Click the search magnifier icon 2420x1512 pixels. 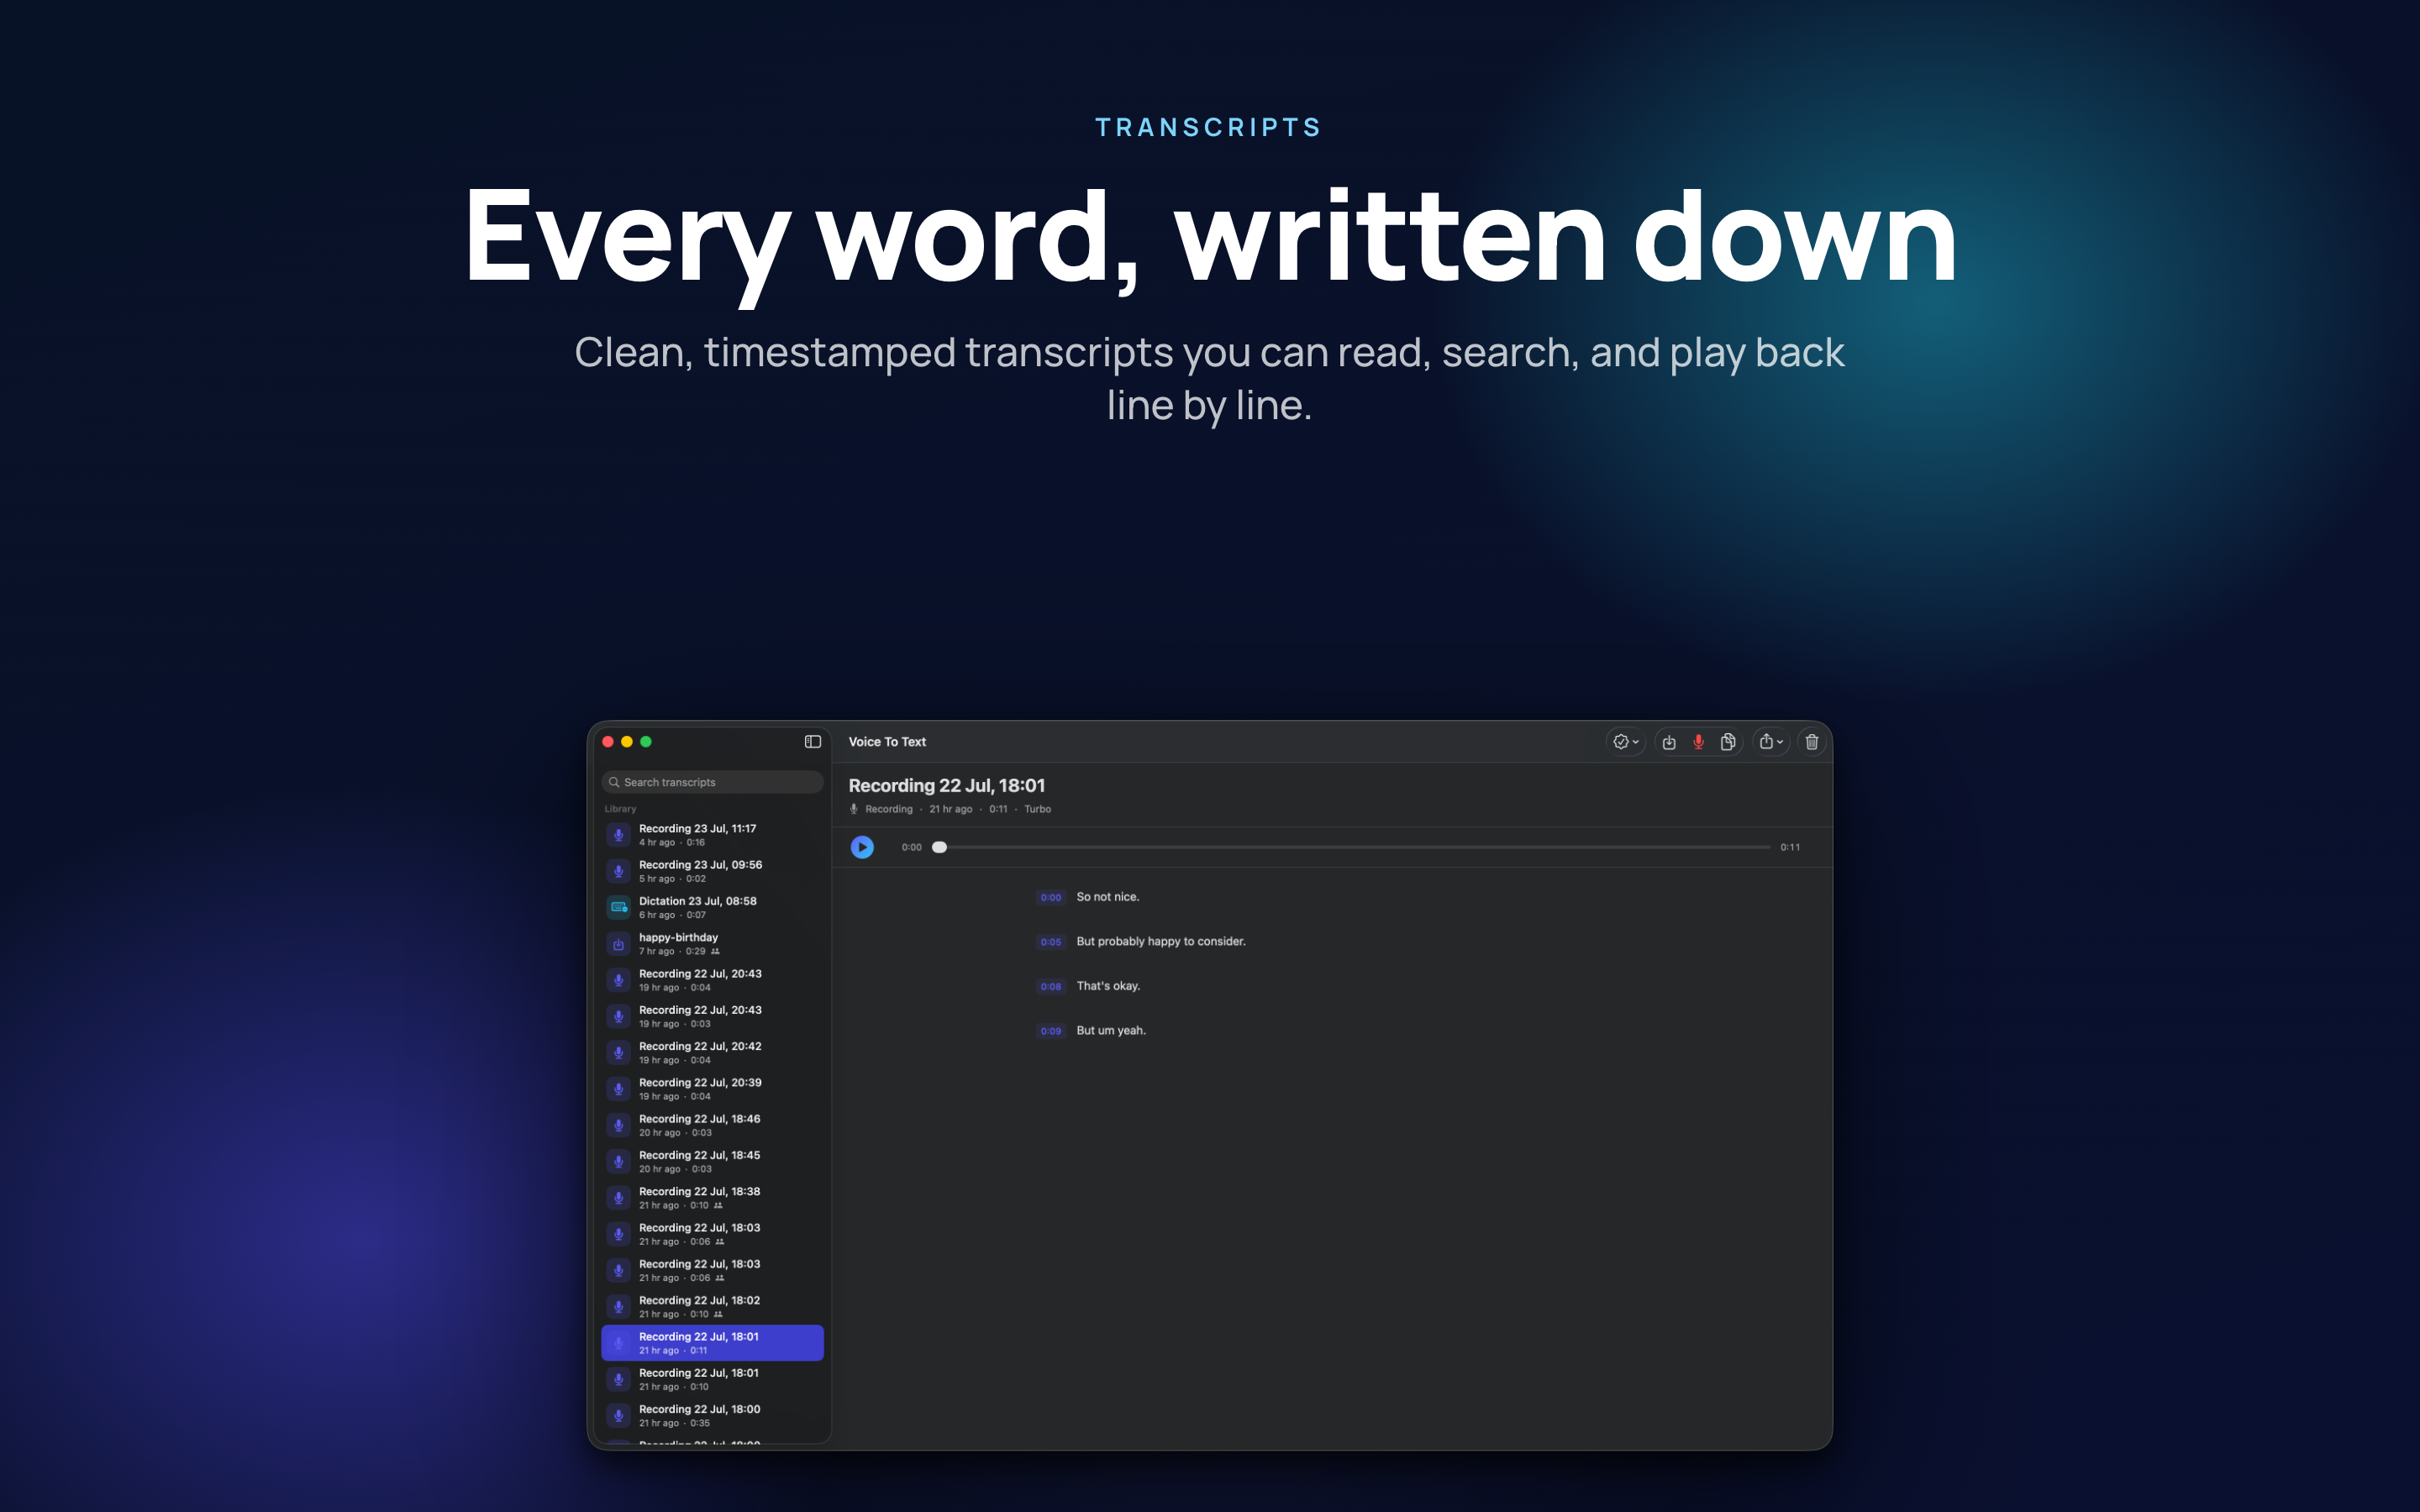point(614,782)
